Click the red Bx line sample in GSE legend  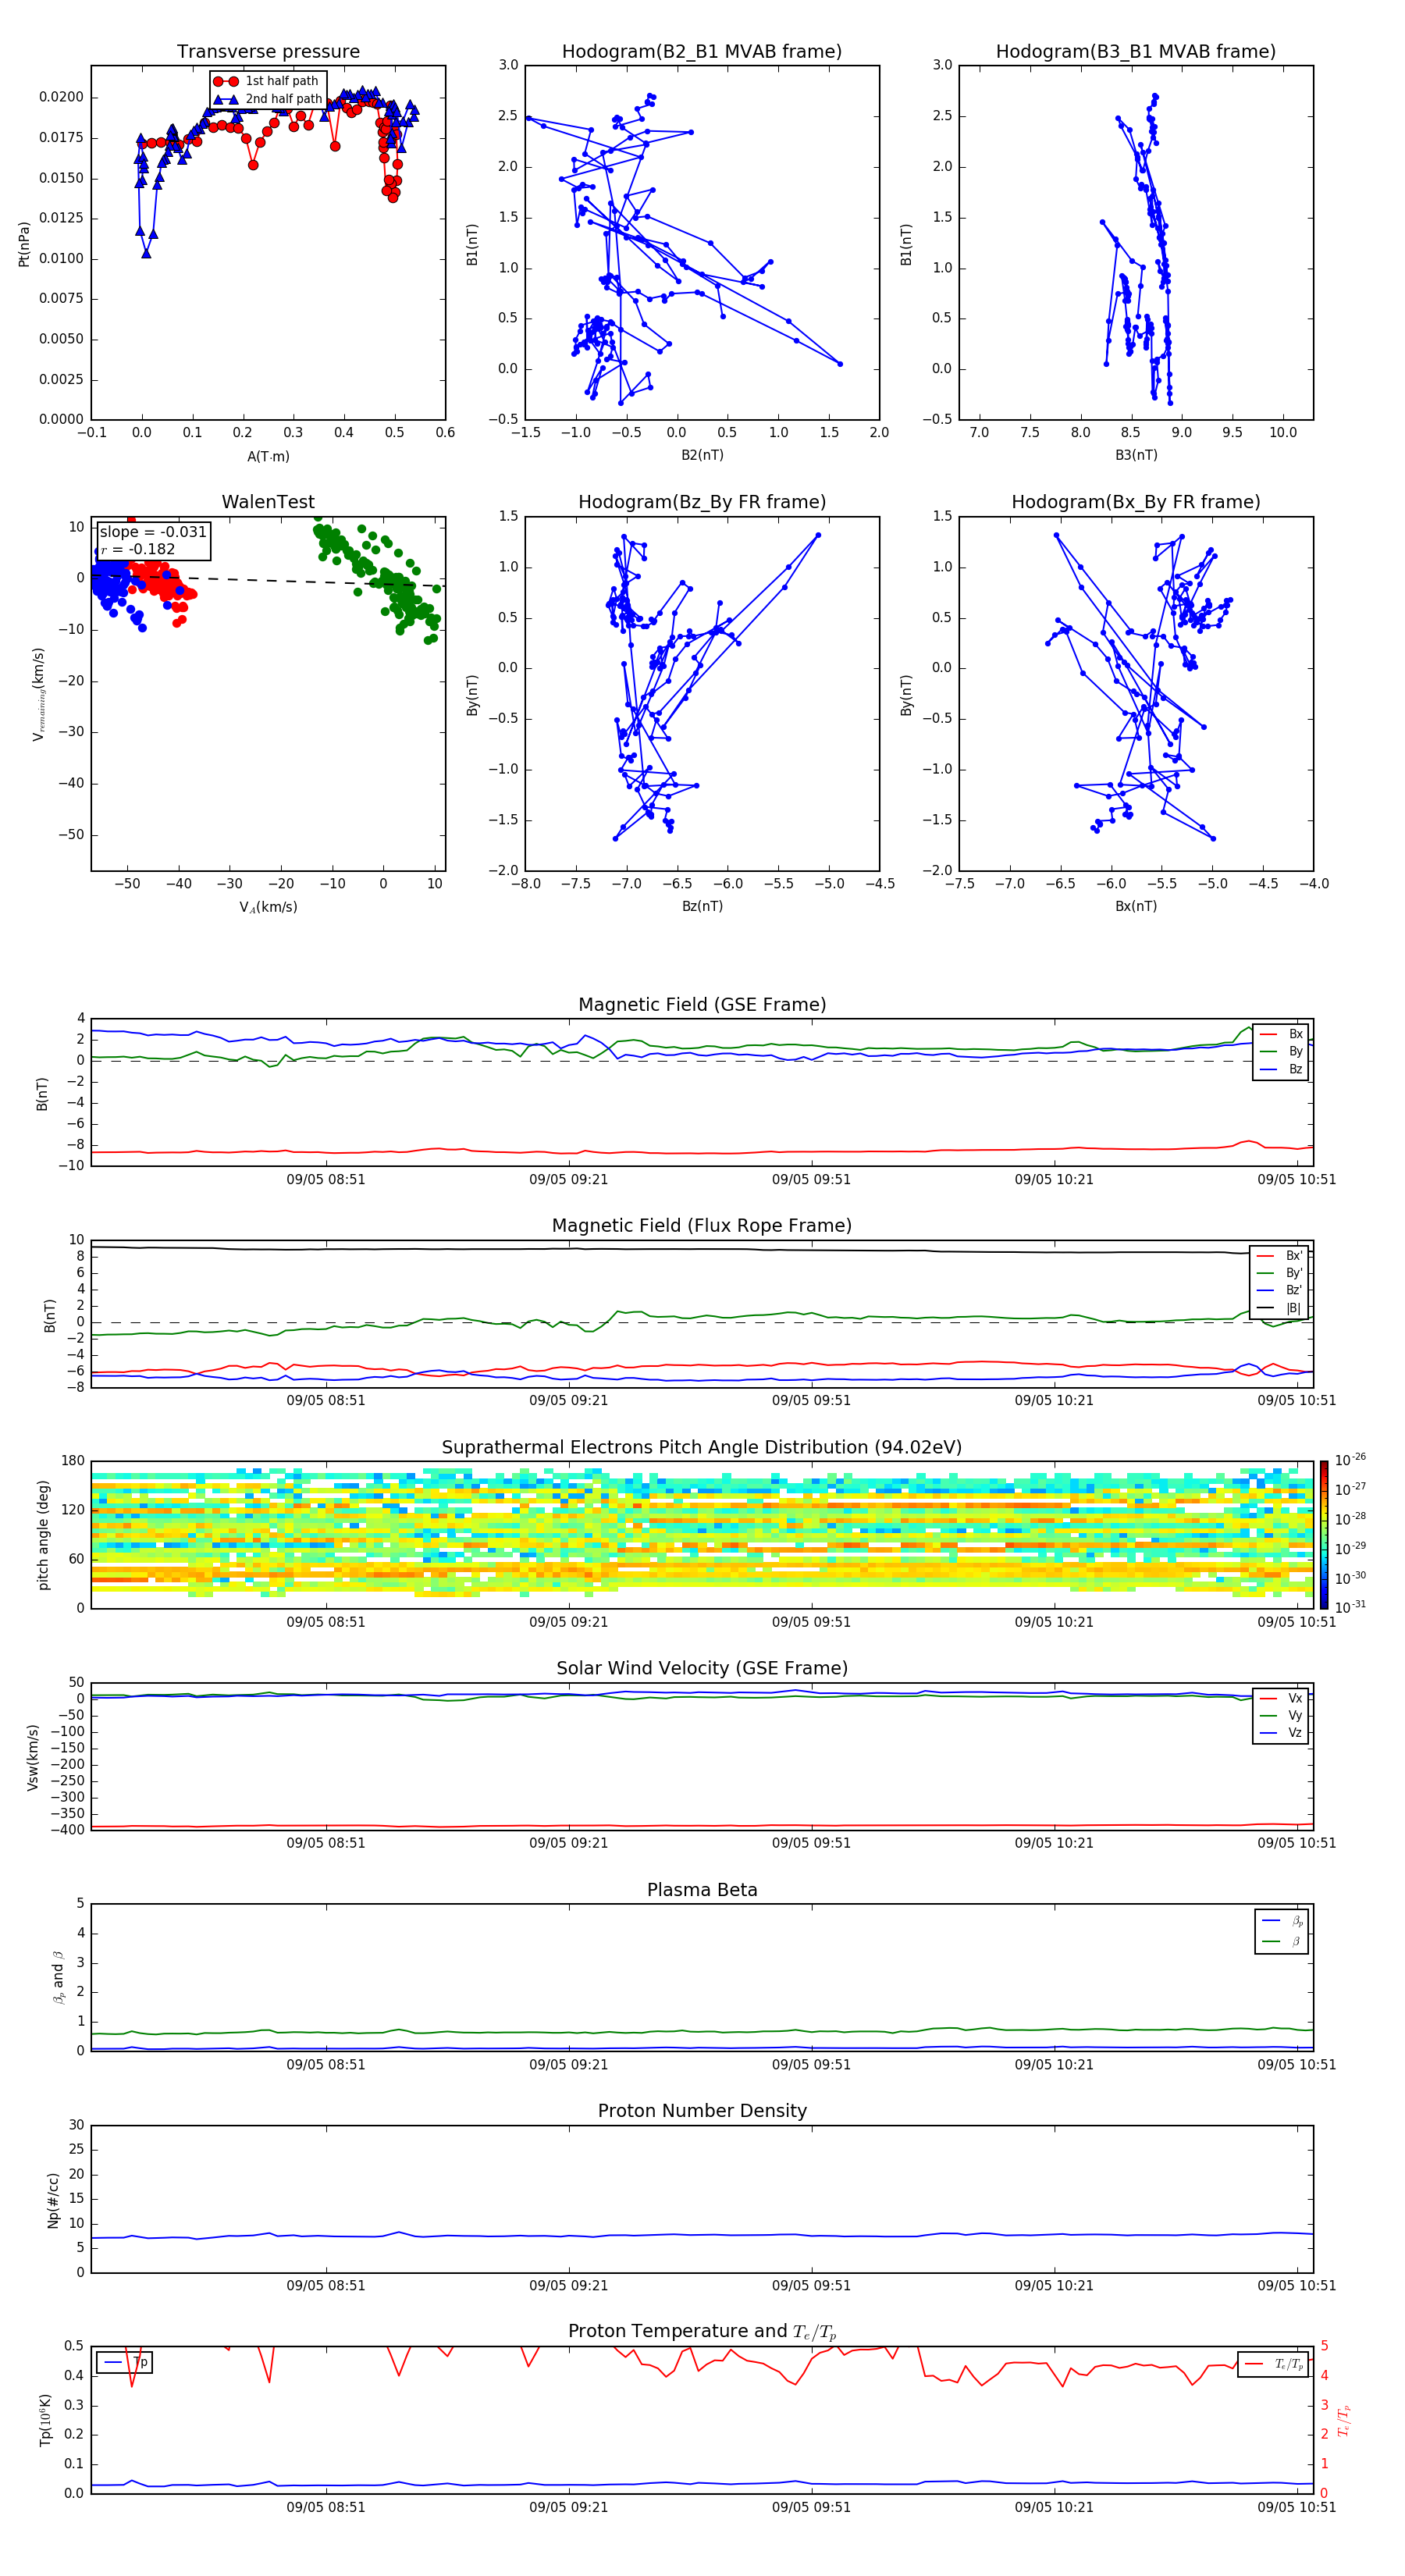point(1268,1034)
